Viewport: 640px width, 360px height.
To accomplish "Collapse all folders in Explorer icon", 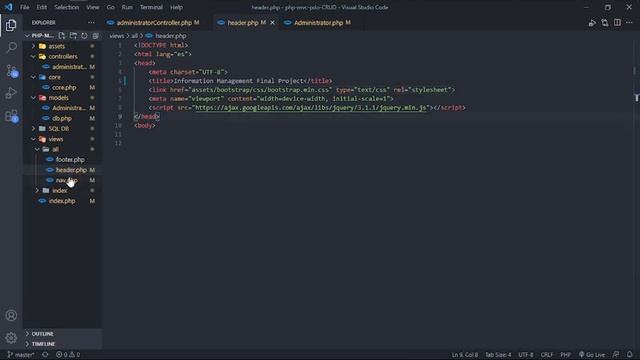I will pyautogui.click(x=96, y=36).
